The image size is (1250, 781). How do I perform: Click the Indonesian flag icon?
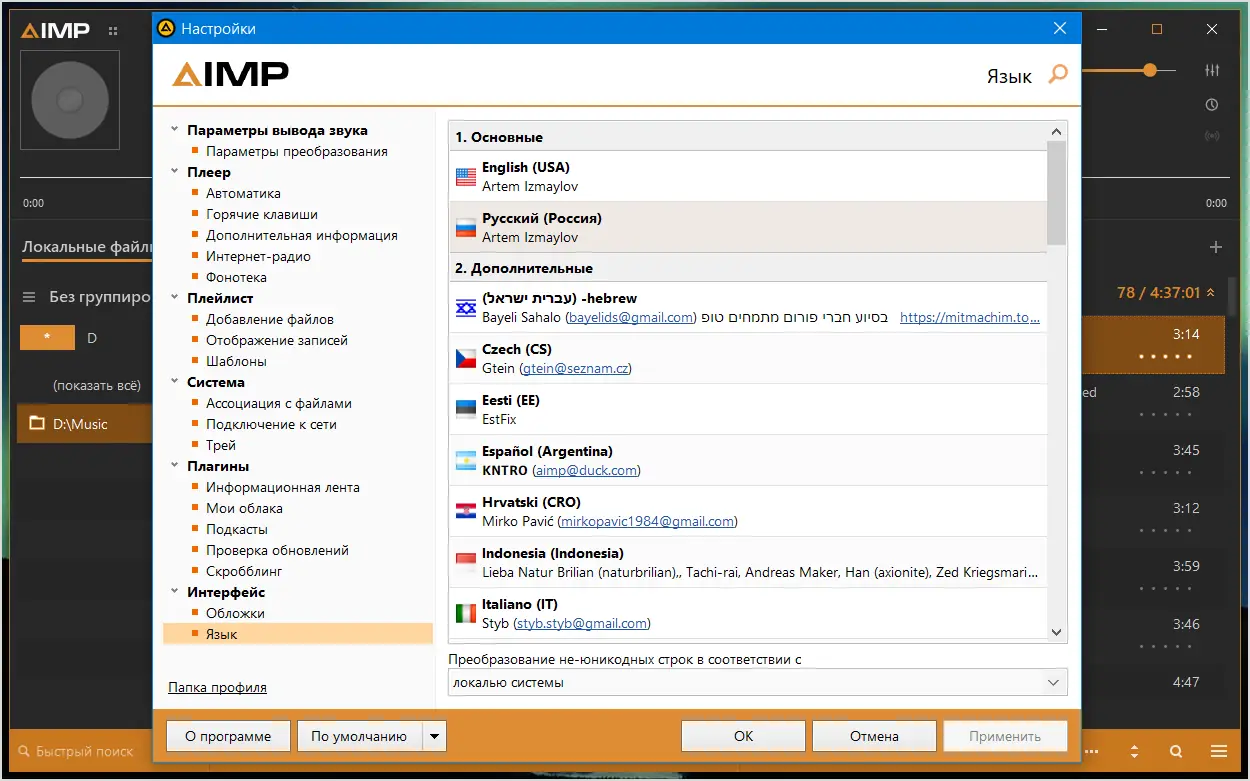pos(466,563)
